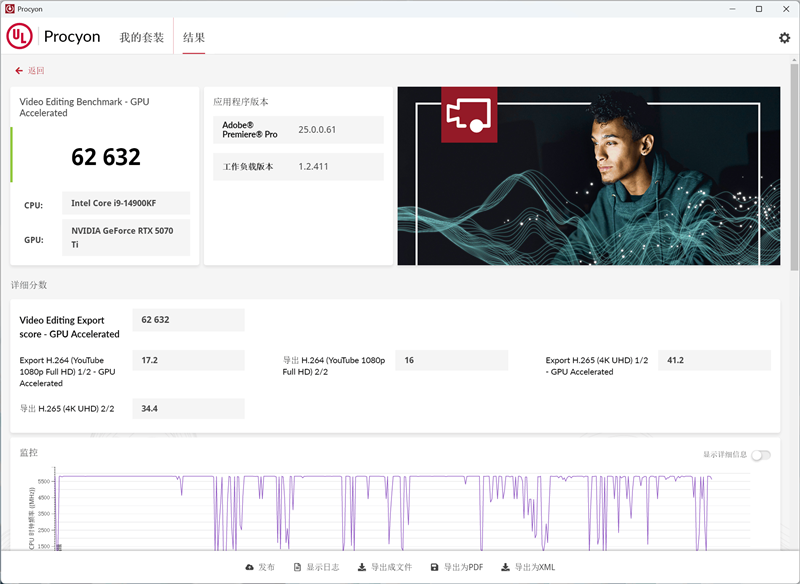The height and width of the screenshot is (584, 800).
Task: Click the export to file download icon
Action: 361,567
